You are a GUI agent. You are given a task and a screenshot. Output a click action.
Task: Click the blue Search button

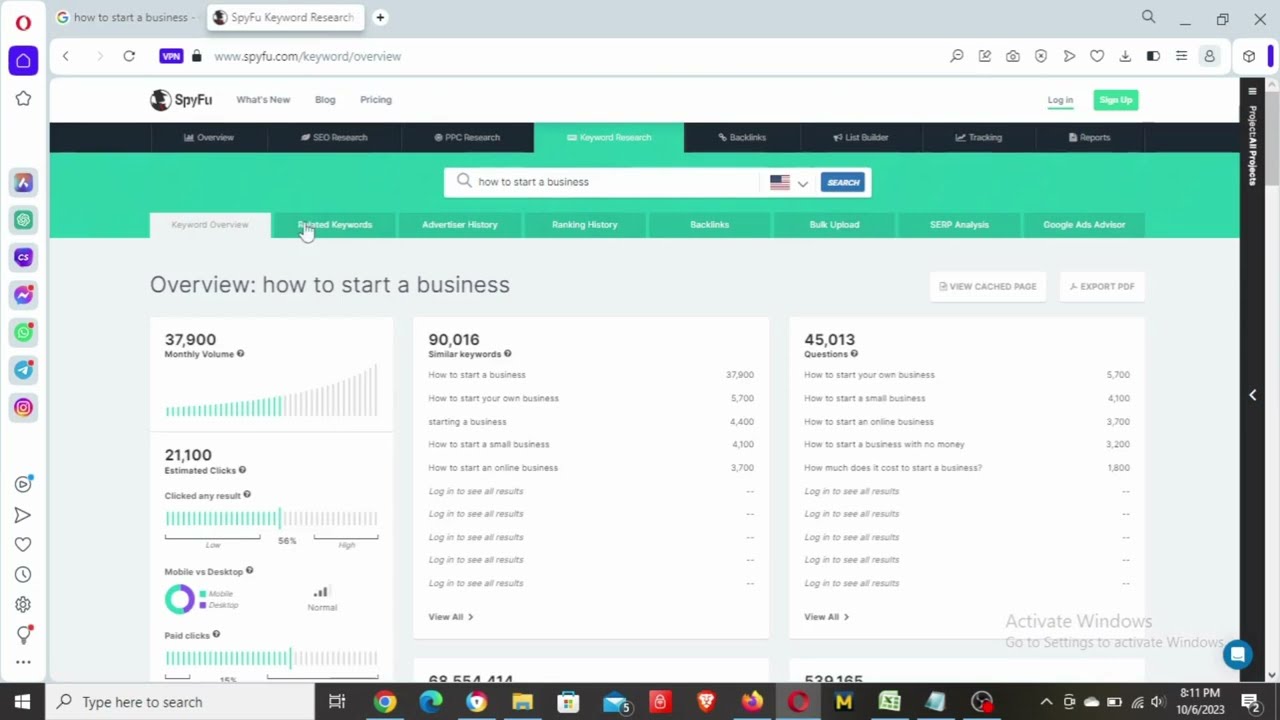(x=843, y=182)
